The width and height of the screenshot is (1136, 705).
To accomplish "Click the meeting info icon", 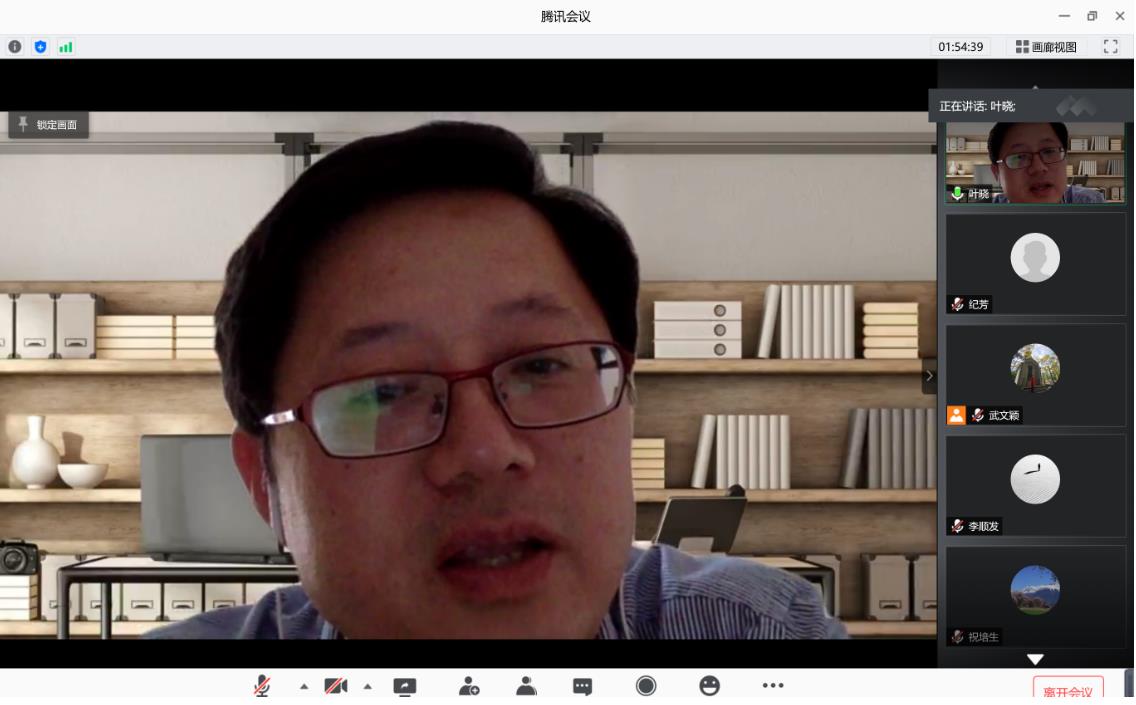I will [x=15, y=47].
